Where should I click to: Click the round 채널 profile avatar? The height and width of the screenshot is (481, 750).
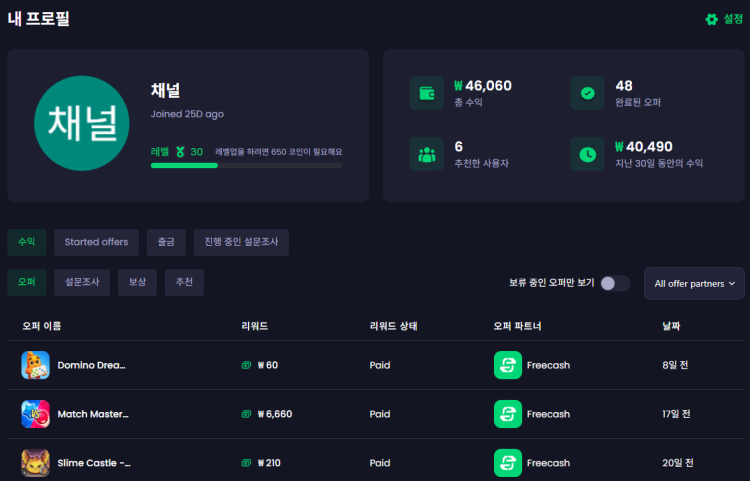tap(82, 123)
